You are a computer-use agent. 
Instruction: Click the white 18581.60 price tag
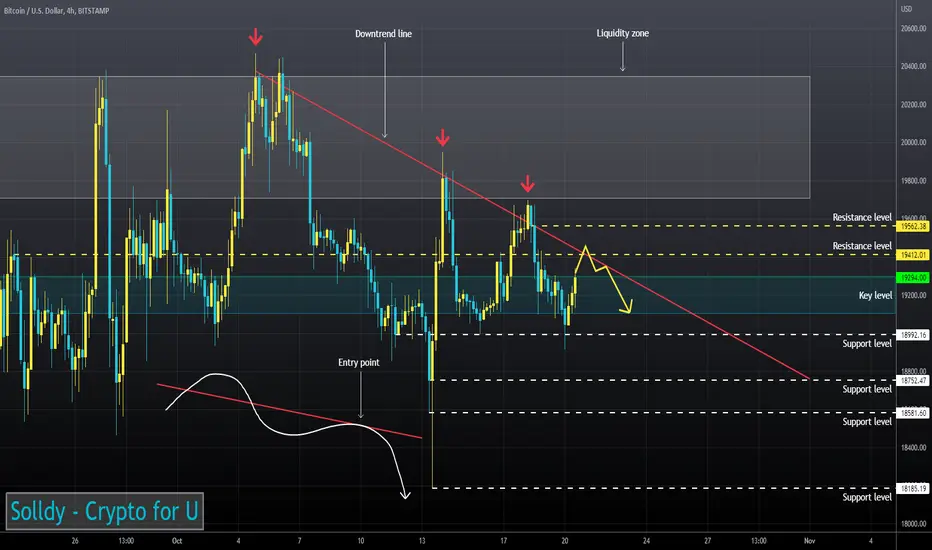tap(912, 413)
